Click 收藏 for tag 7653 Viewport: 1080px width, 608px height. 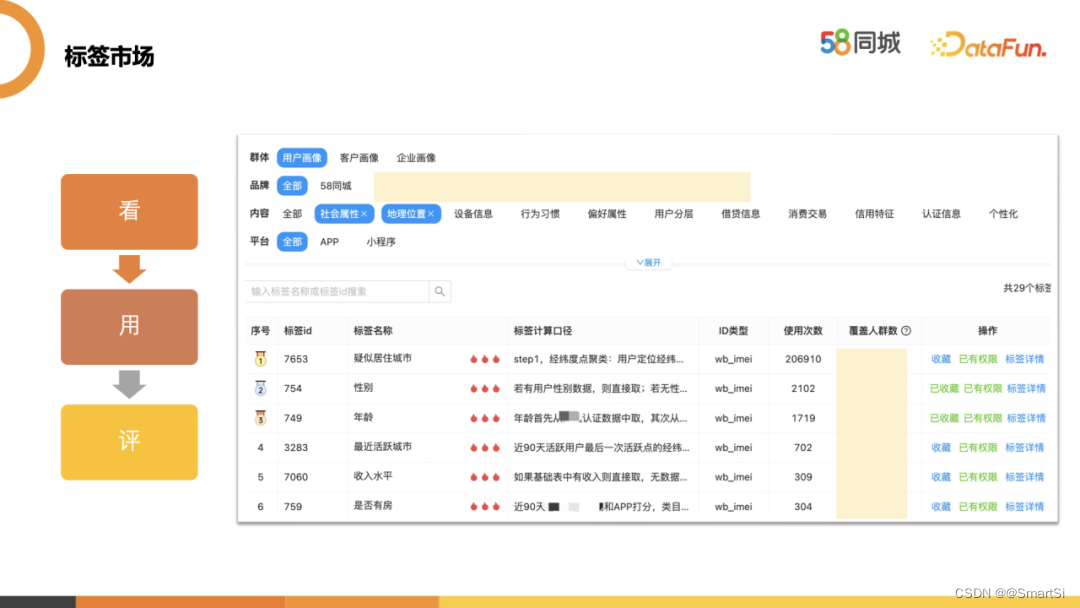click(x=941, y=359)
